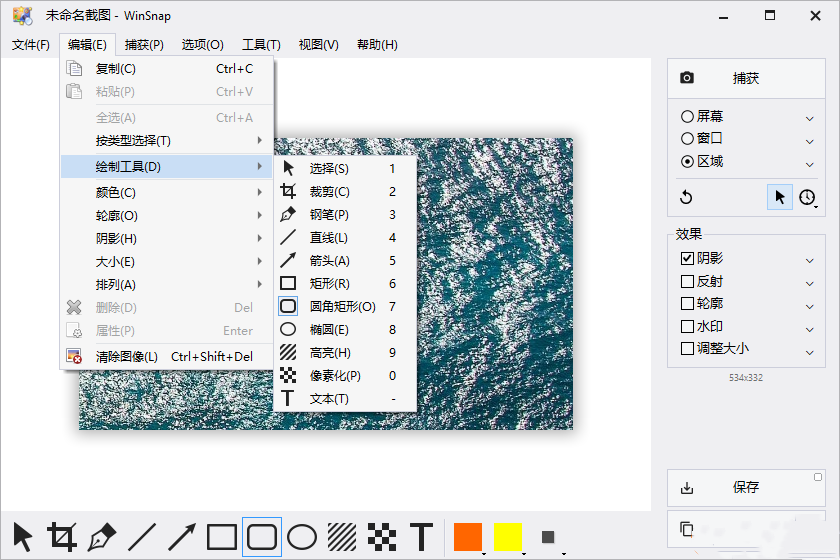
Task: Select the crop tool in bottom toolbar
Action: pos(62,537)
